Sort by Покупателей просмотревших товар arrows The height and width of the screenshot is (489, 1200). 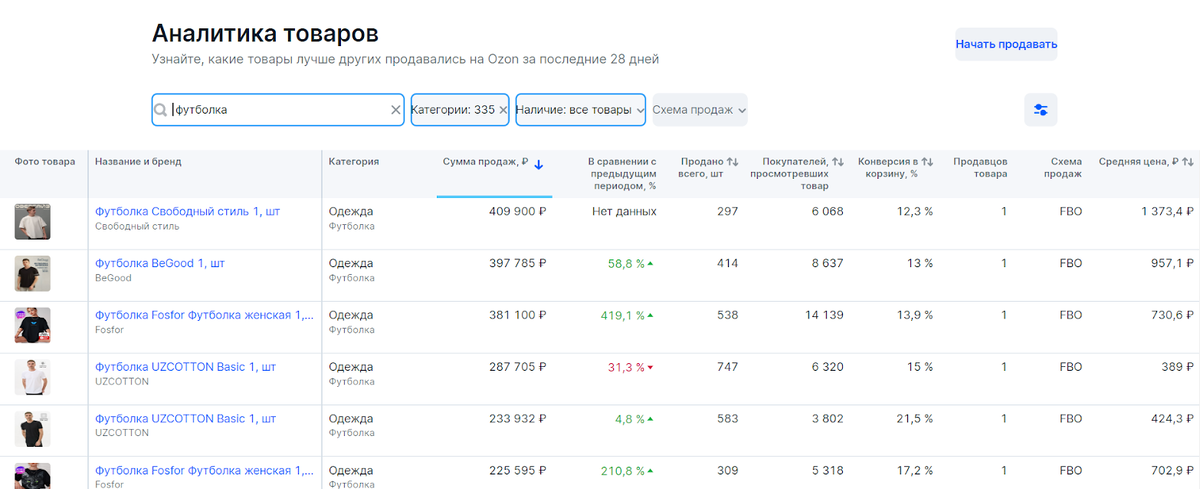tap(838, 161)
